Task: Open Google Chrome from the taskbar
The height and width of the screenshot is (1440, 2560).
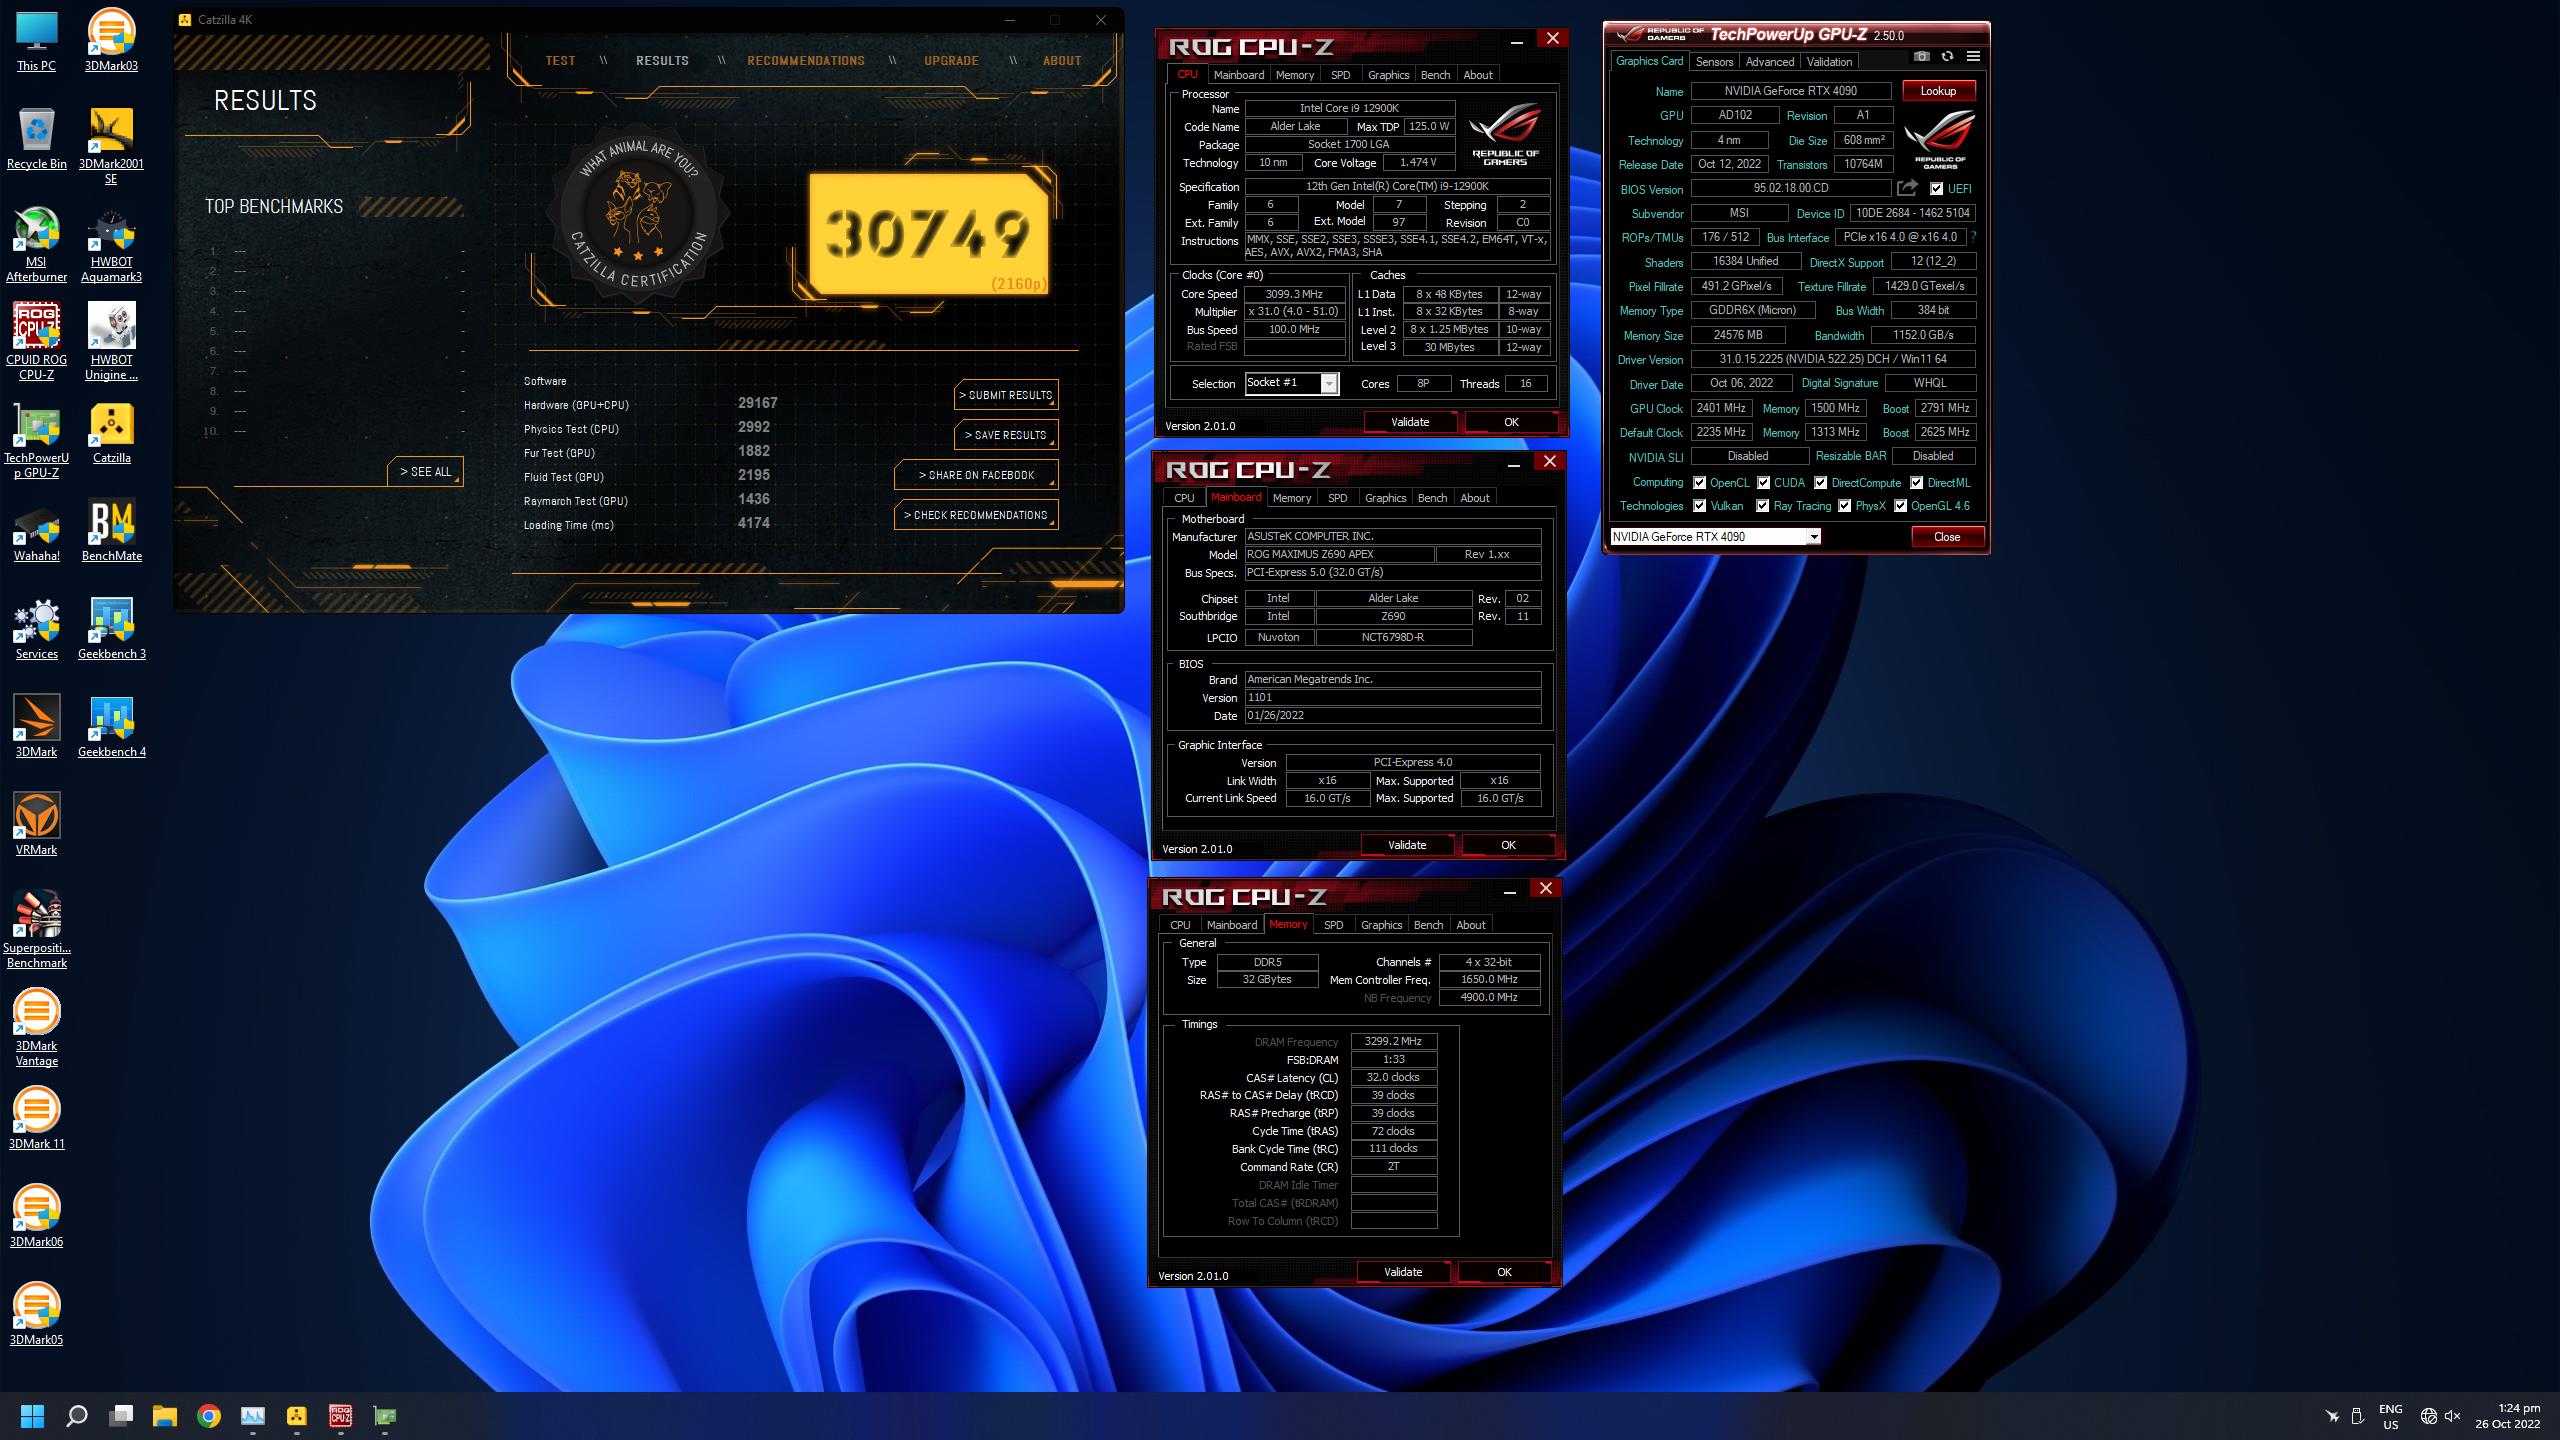Action: click(208, 1415)
